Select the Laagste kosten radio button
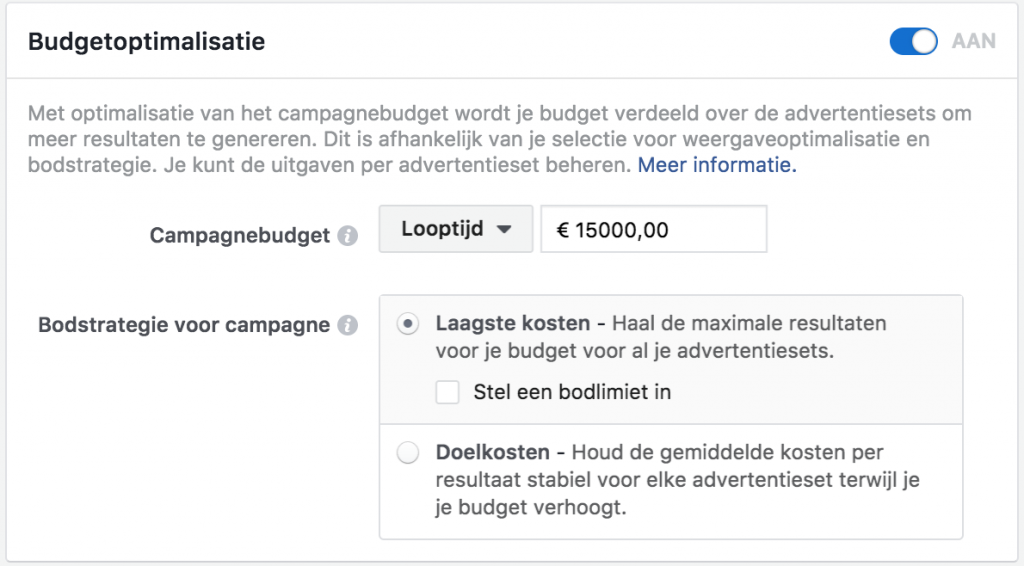This screenshot has height=566, width=1024. tap(408, 324)
